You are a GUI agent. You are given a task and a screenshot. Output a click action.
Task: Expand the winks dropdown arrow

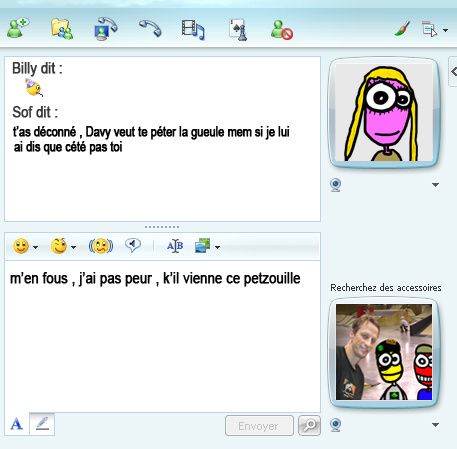coord(74,247)
